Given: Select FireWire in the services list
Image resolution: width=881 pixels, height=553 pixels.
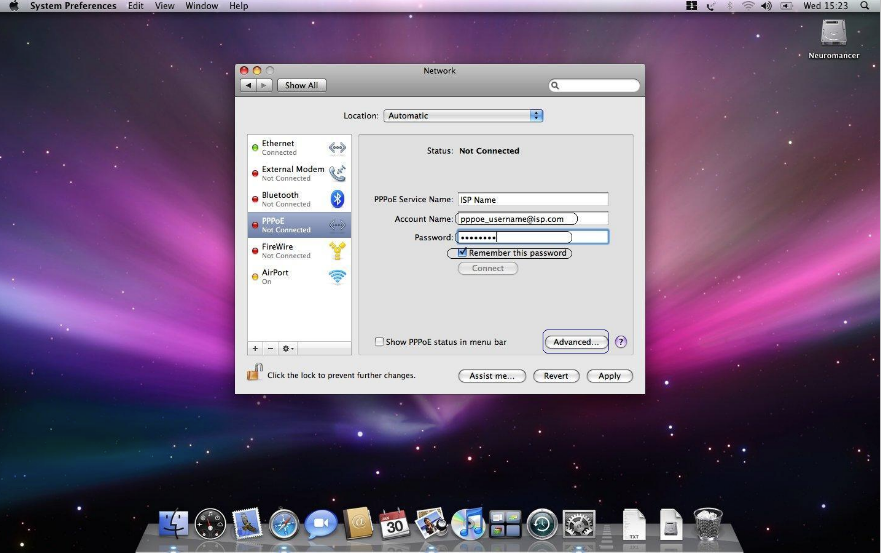Looking at the screenshot, I should 299,251.
